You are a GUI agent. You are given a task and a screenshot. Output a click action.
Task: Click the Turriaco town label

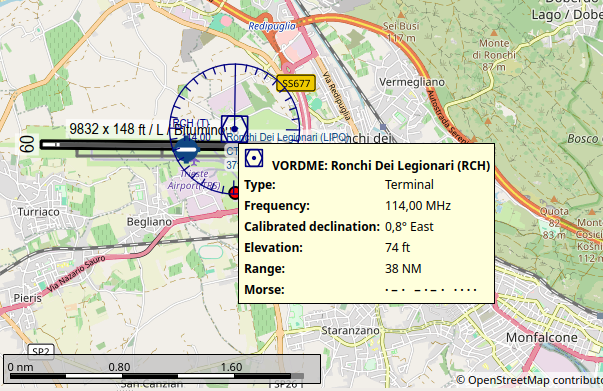[x=39, y=212]
